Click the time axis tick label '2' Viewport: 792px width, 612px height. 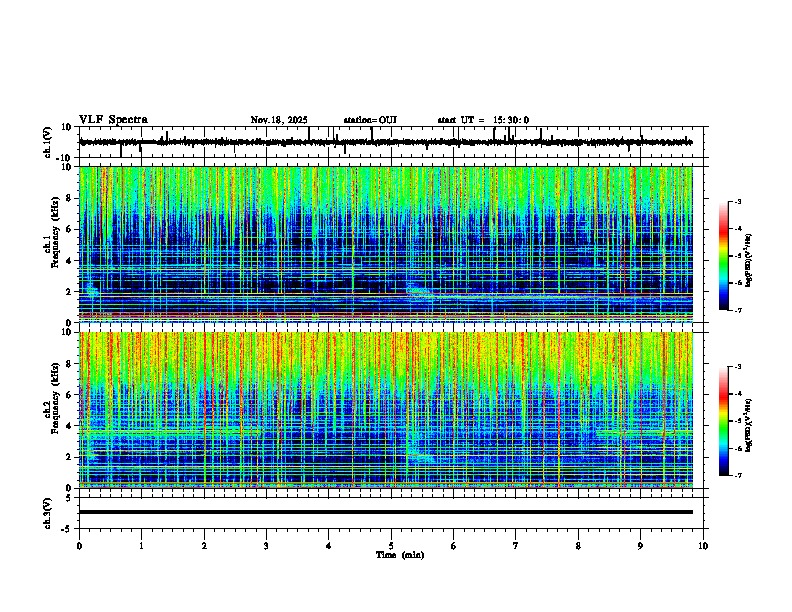(204, 546)
